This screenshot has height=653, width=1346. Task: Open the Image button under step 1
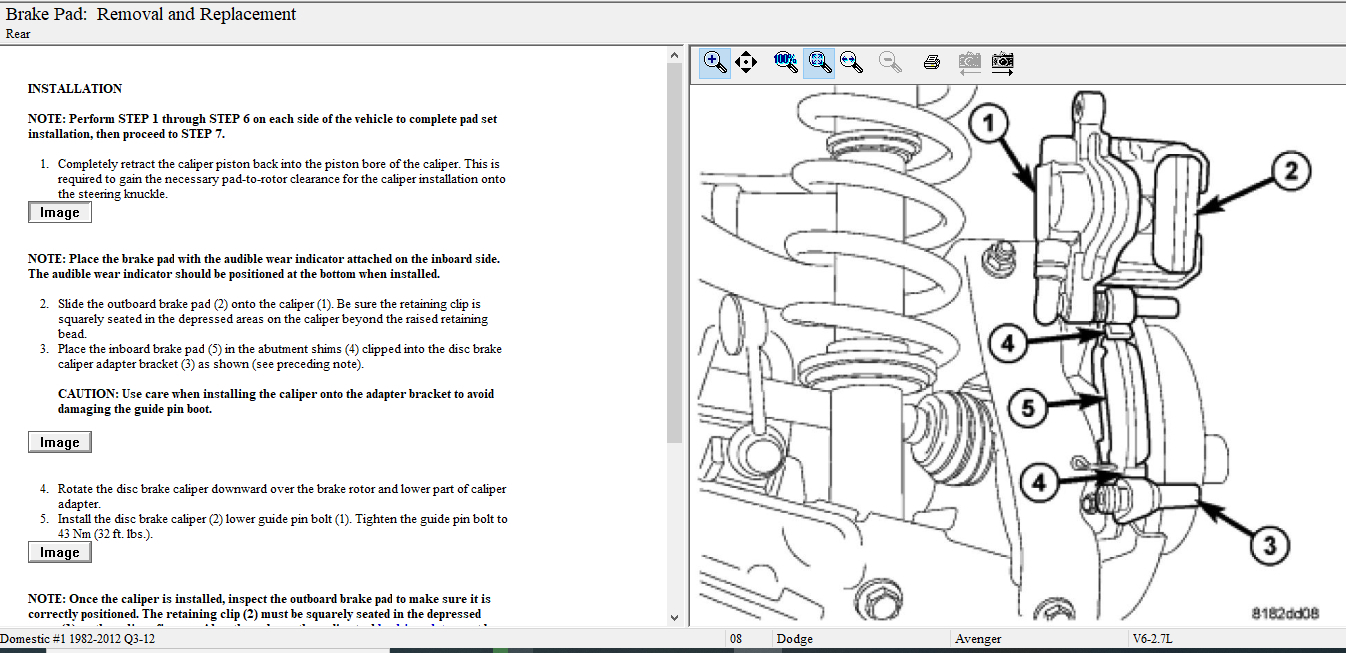[x=60, y=213]
